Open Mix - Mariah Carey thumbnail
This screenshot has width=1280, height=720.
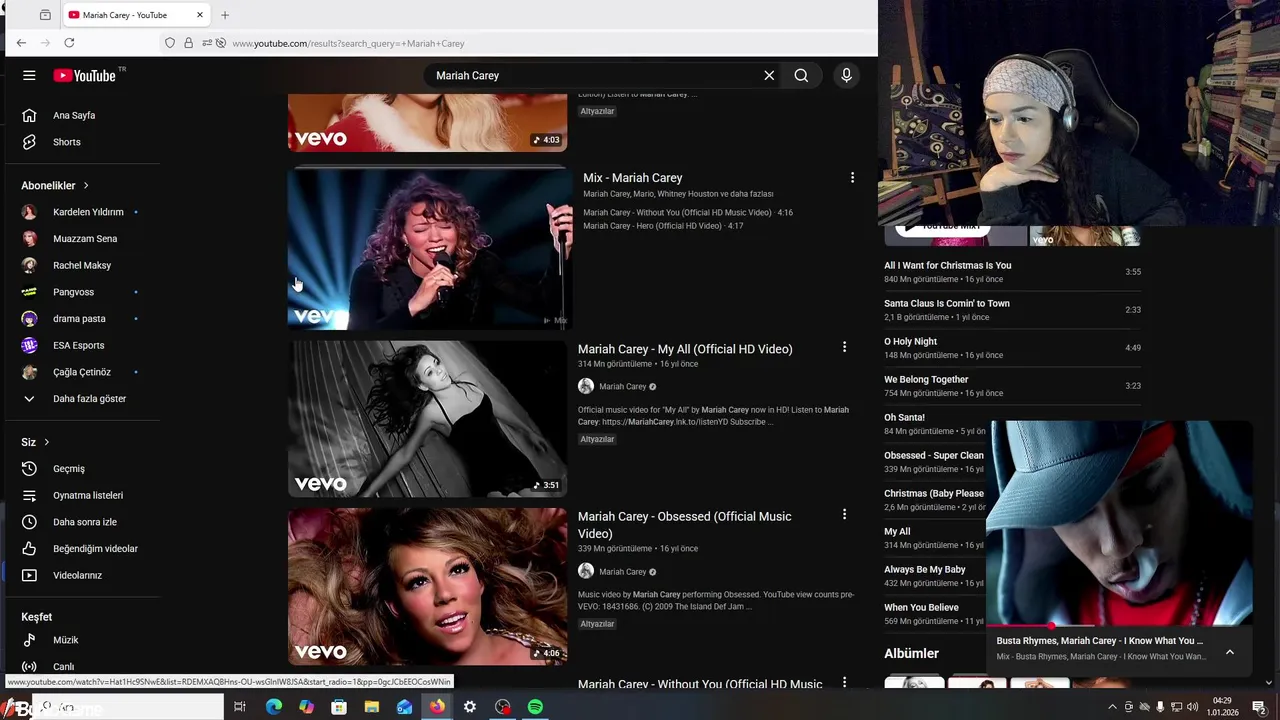430,248
